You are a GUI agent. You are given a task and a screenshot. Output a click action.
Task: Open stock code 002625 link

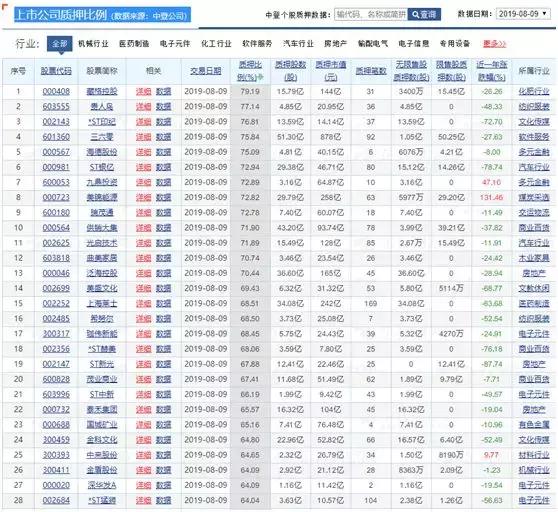[x=56, y=243]
